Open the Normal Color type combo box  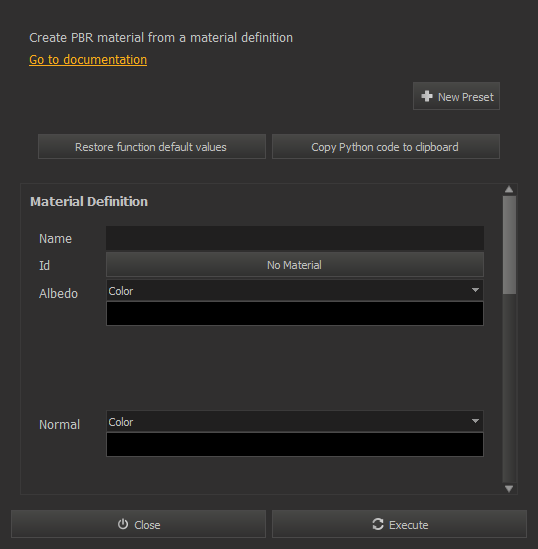295,421
